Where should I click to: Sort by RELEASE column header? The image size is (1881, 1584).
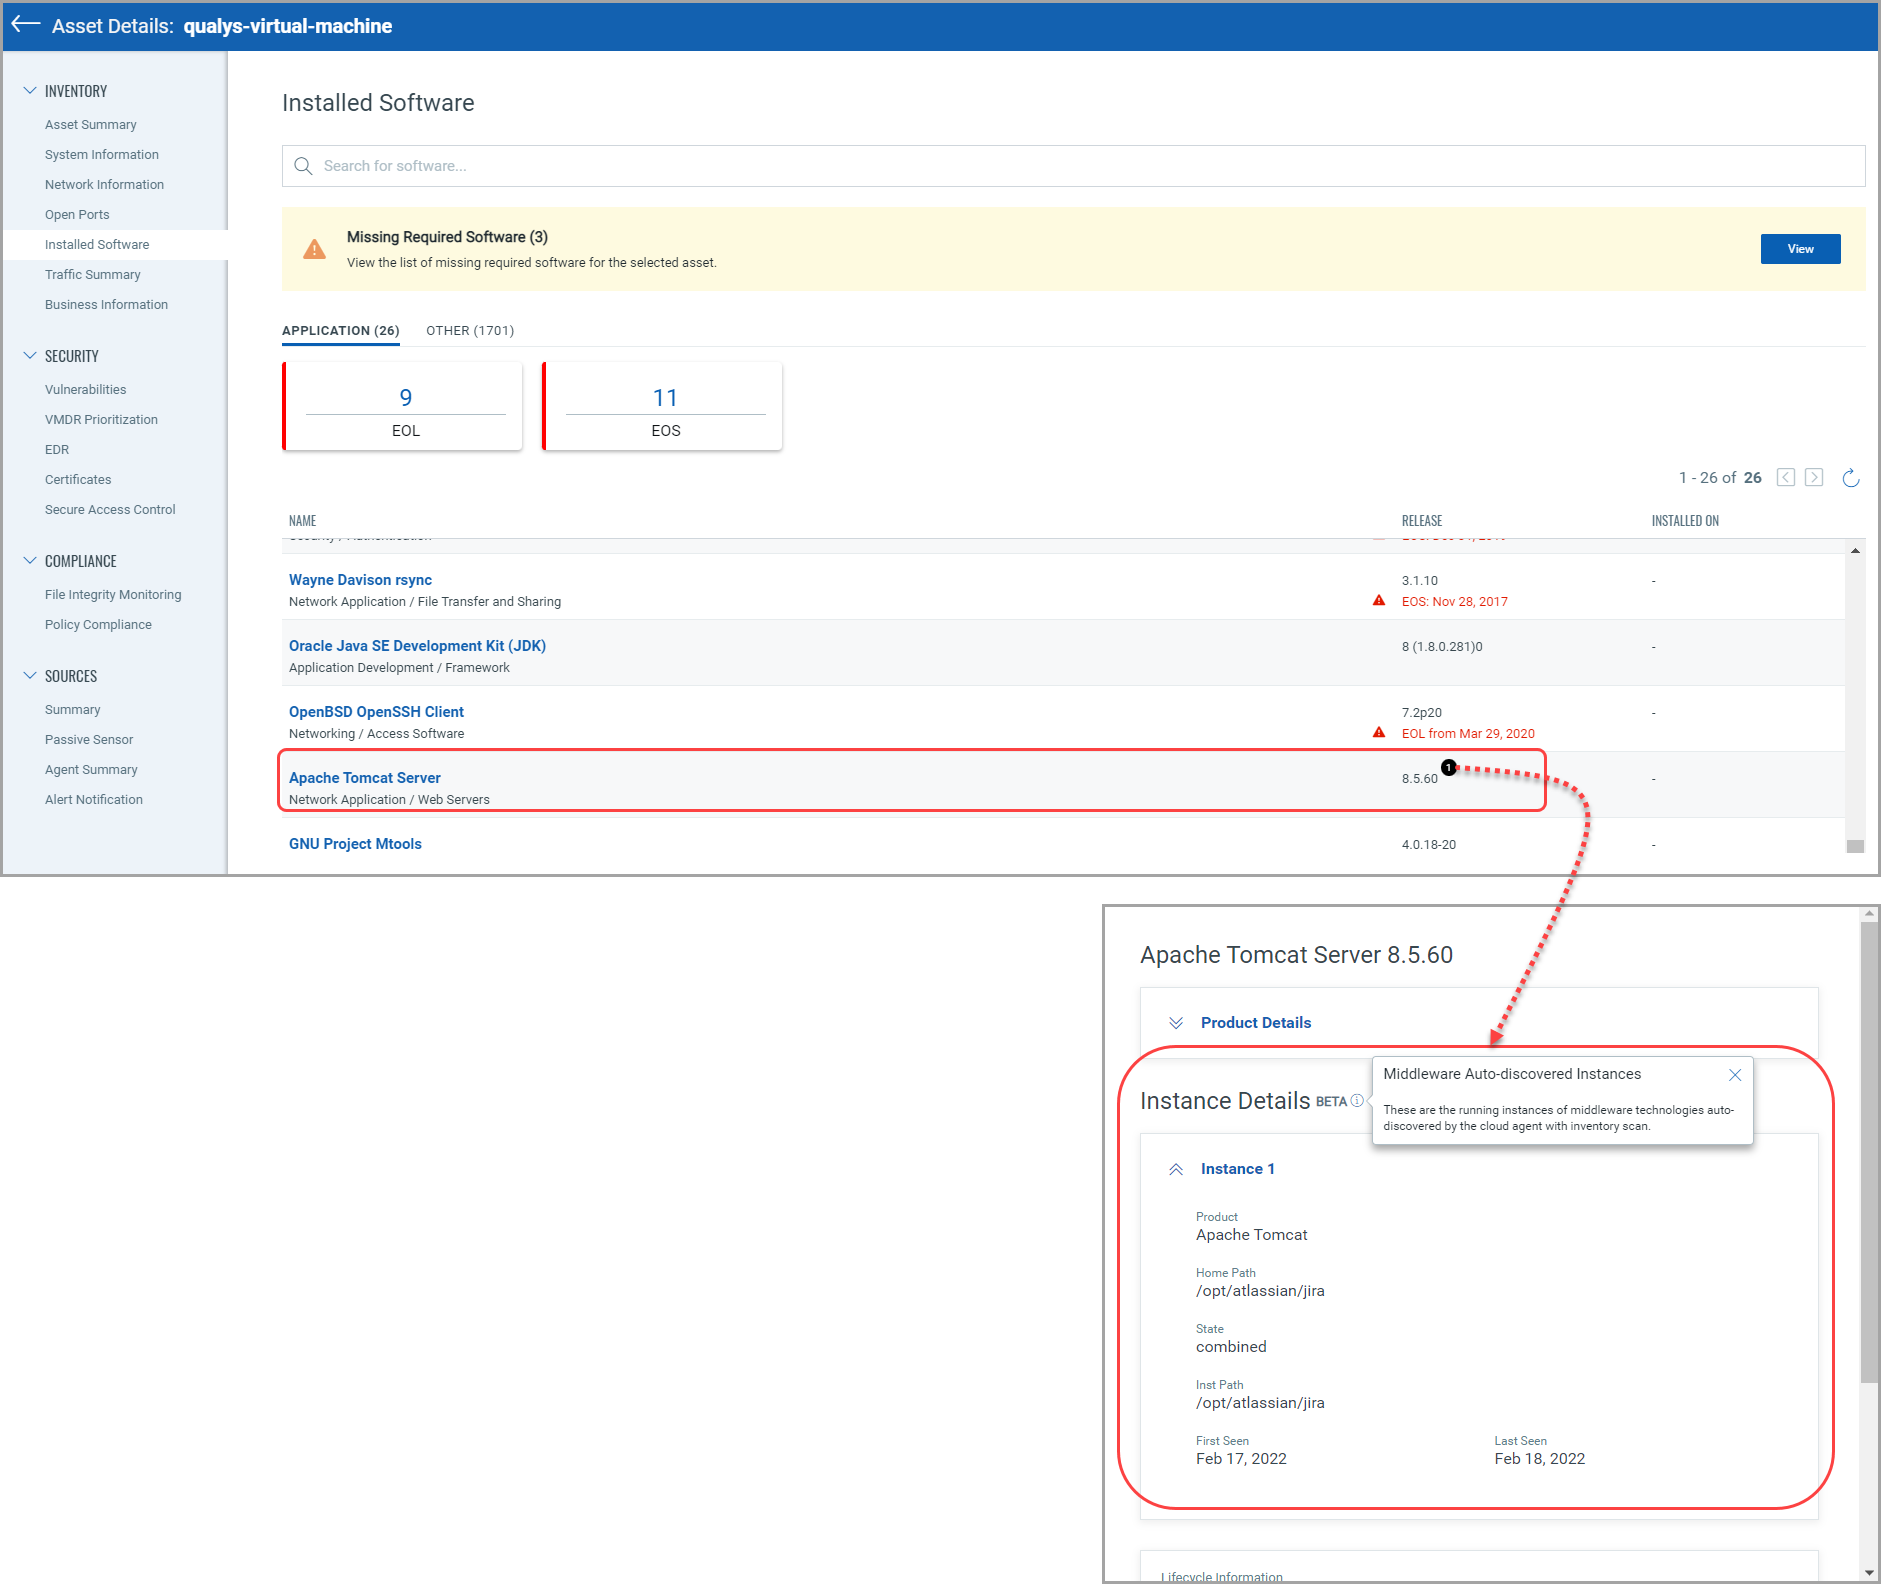[x=1421, y=521]
